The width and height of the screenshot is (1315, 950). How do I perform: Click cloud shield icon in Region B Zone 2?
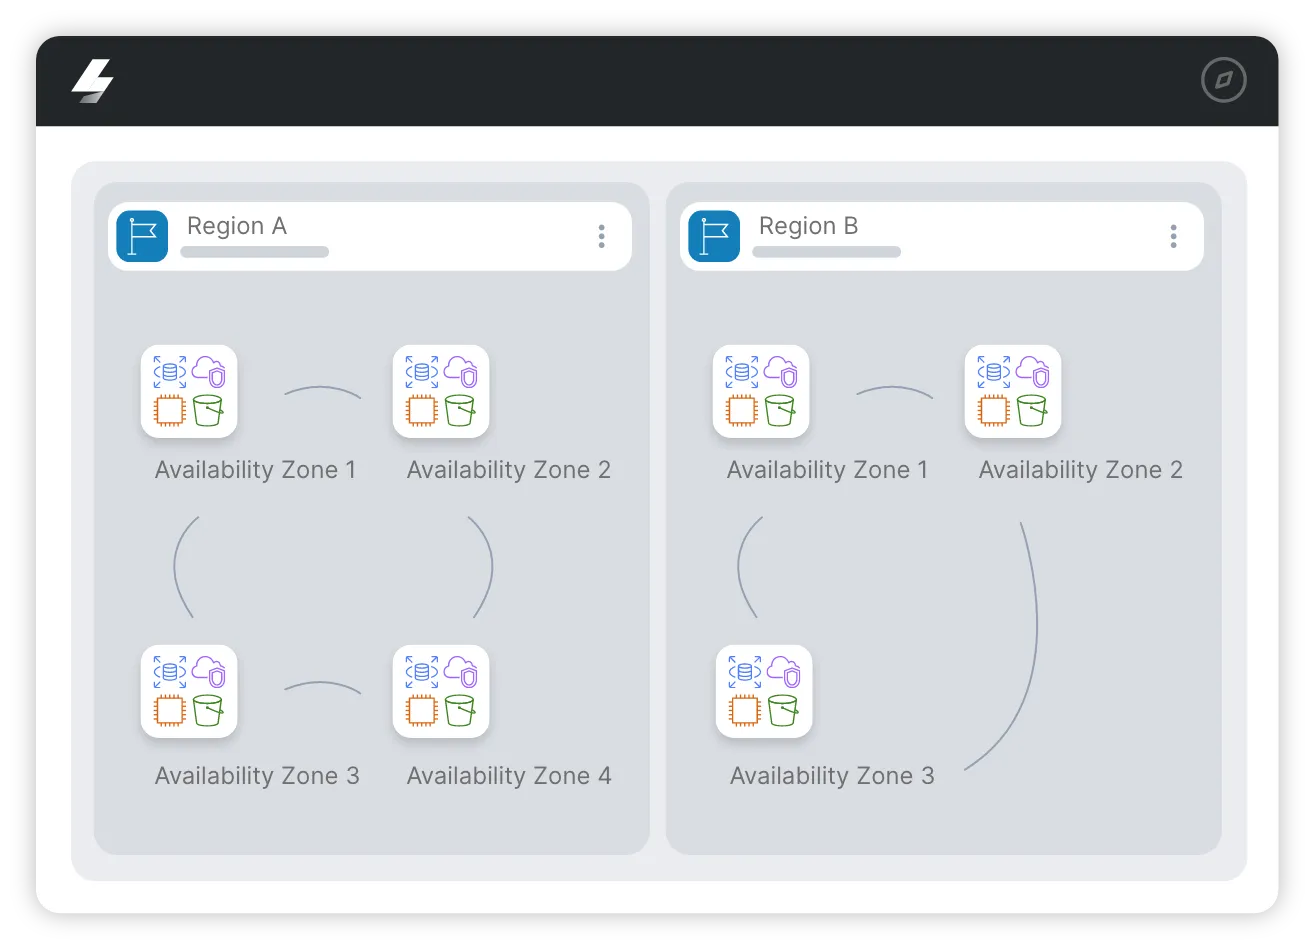pos(1033,372)
